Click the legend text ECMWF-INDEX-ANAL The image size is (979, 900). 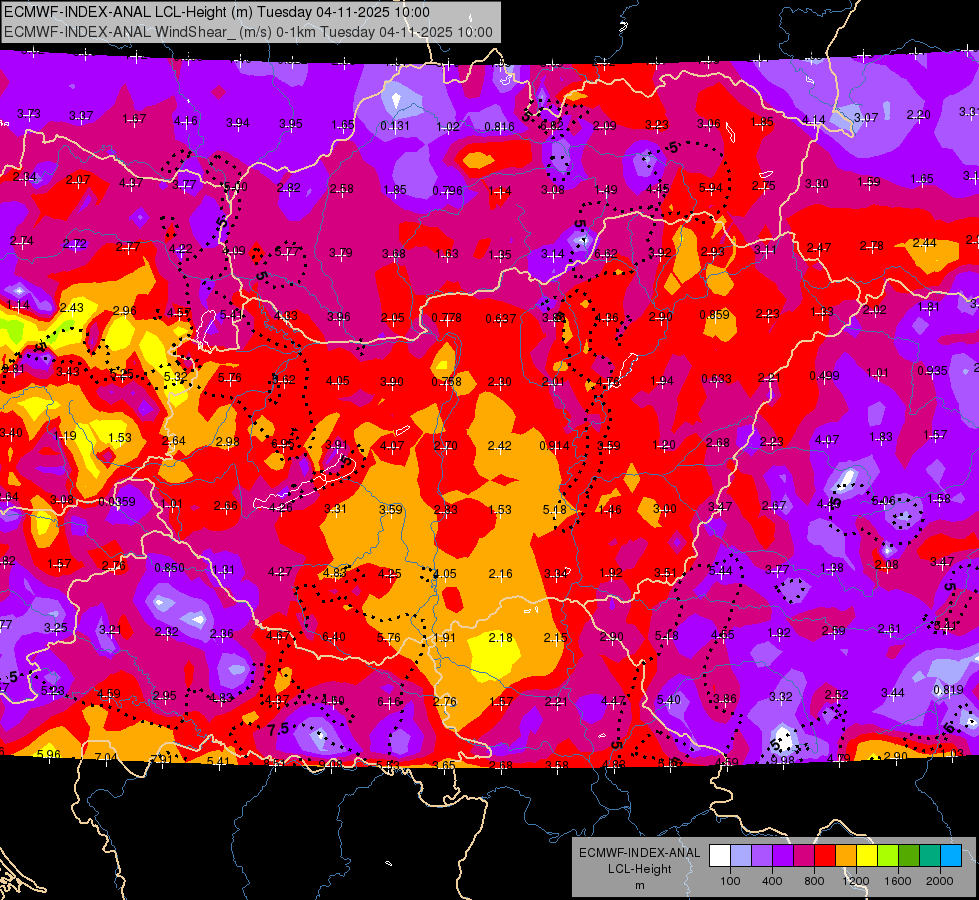(640, 853)
